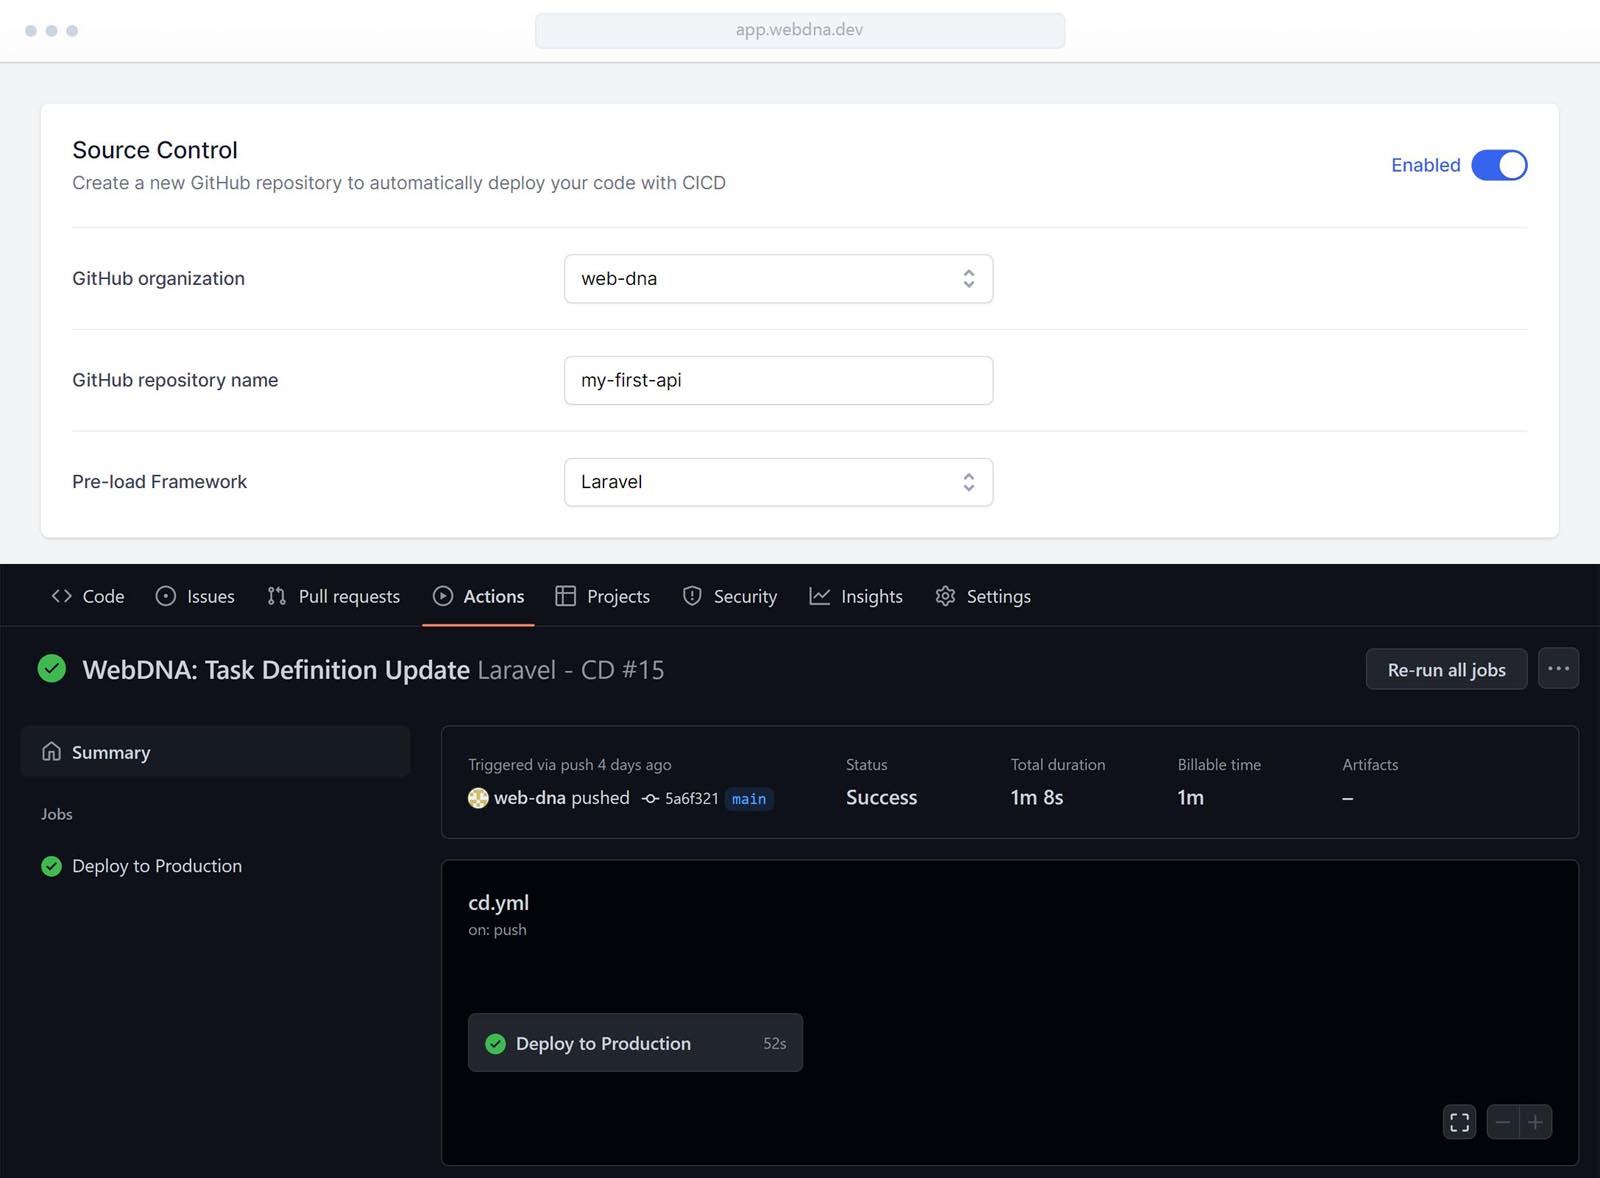
Task: Open the Code tab
Action: 88,596
